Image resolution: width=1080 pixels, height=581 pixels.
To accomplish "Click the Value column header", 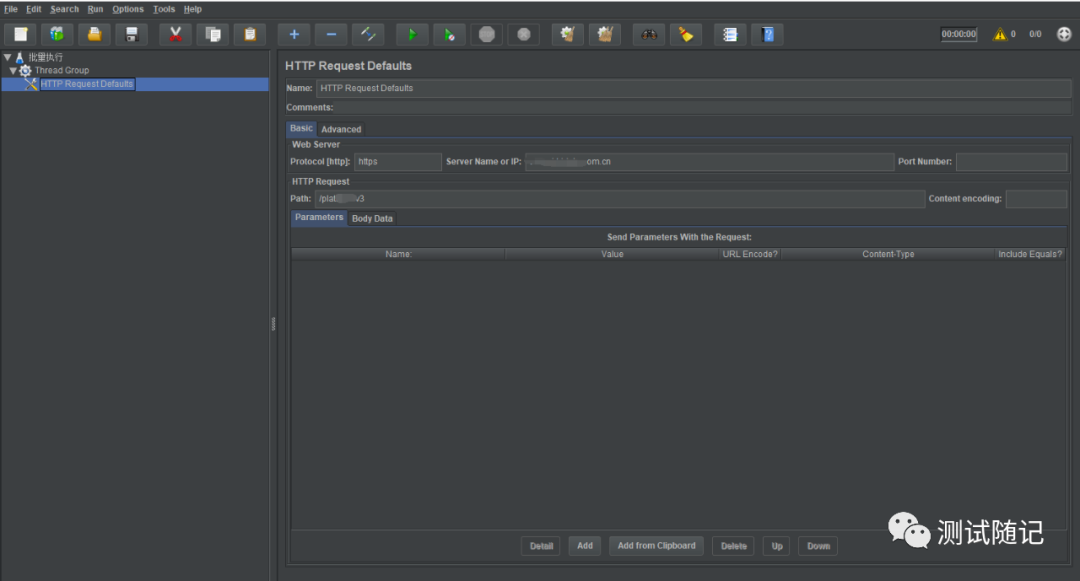I will point(612,254).
